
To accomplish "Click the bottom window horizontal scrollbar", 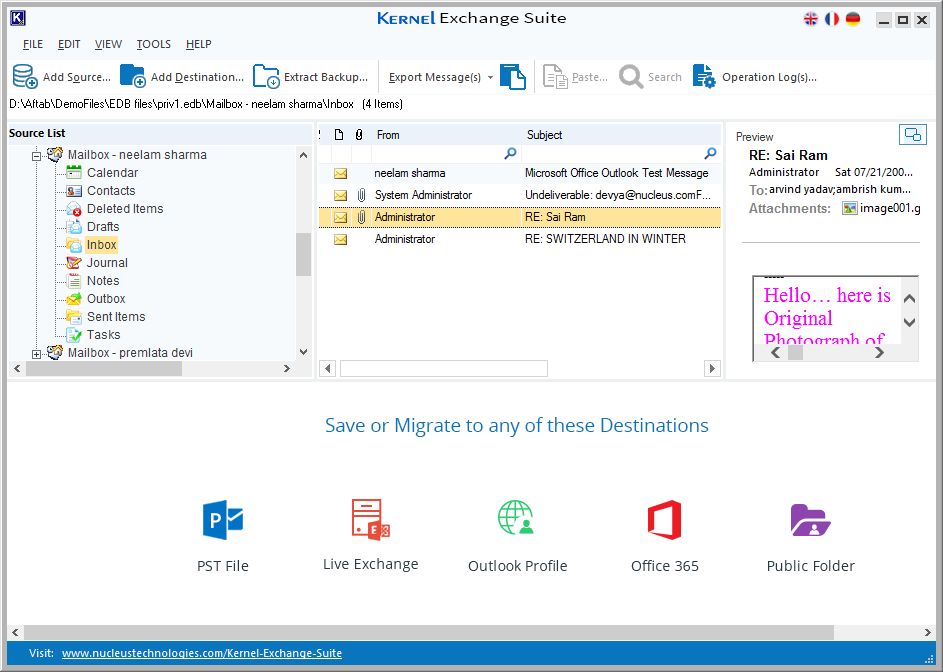I will [x=428, y=632].
